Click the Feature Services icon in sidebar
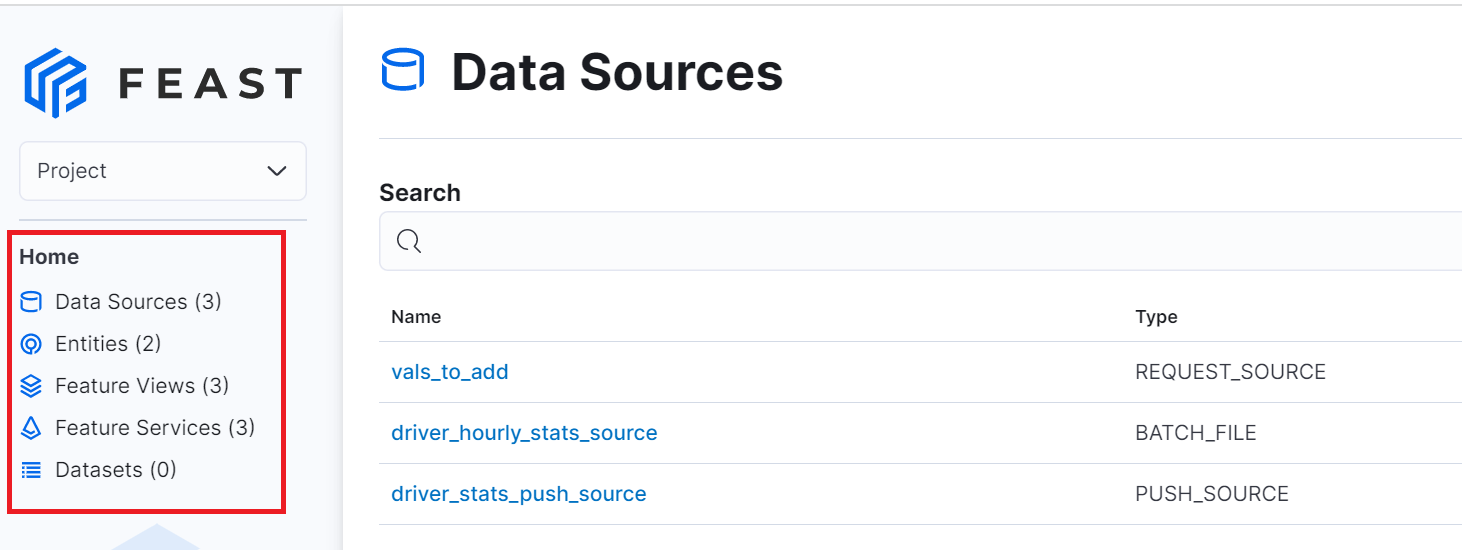1462x550 pixels. tap(31, 428)
